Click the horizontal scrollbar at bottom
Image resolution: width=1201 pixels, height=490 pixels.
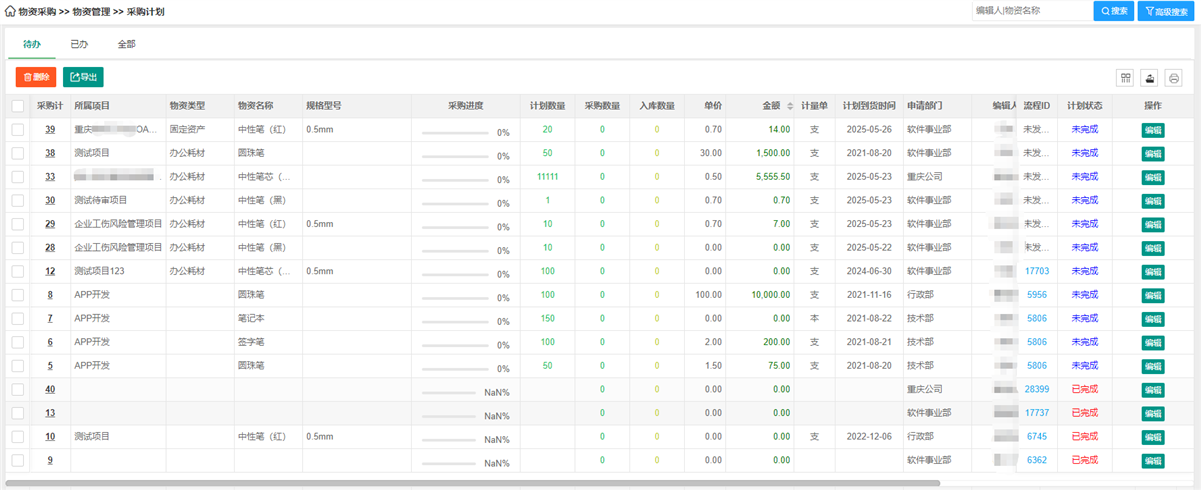point(472,483)
